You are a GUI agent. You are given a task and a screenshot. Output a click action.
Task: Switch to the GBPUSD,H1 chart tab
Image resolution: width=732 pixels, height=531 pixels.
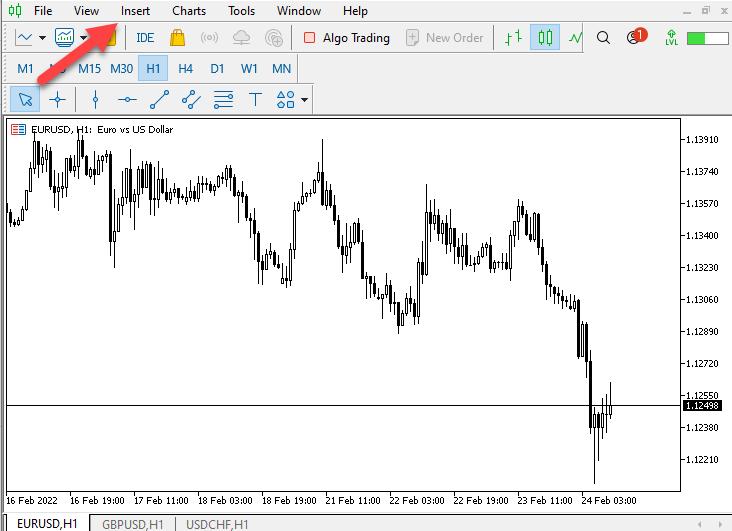pyautogui.click(x=133, y=524)
